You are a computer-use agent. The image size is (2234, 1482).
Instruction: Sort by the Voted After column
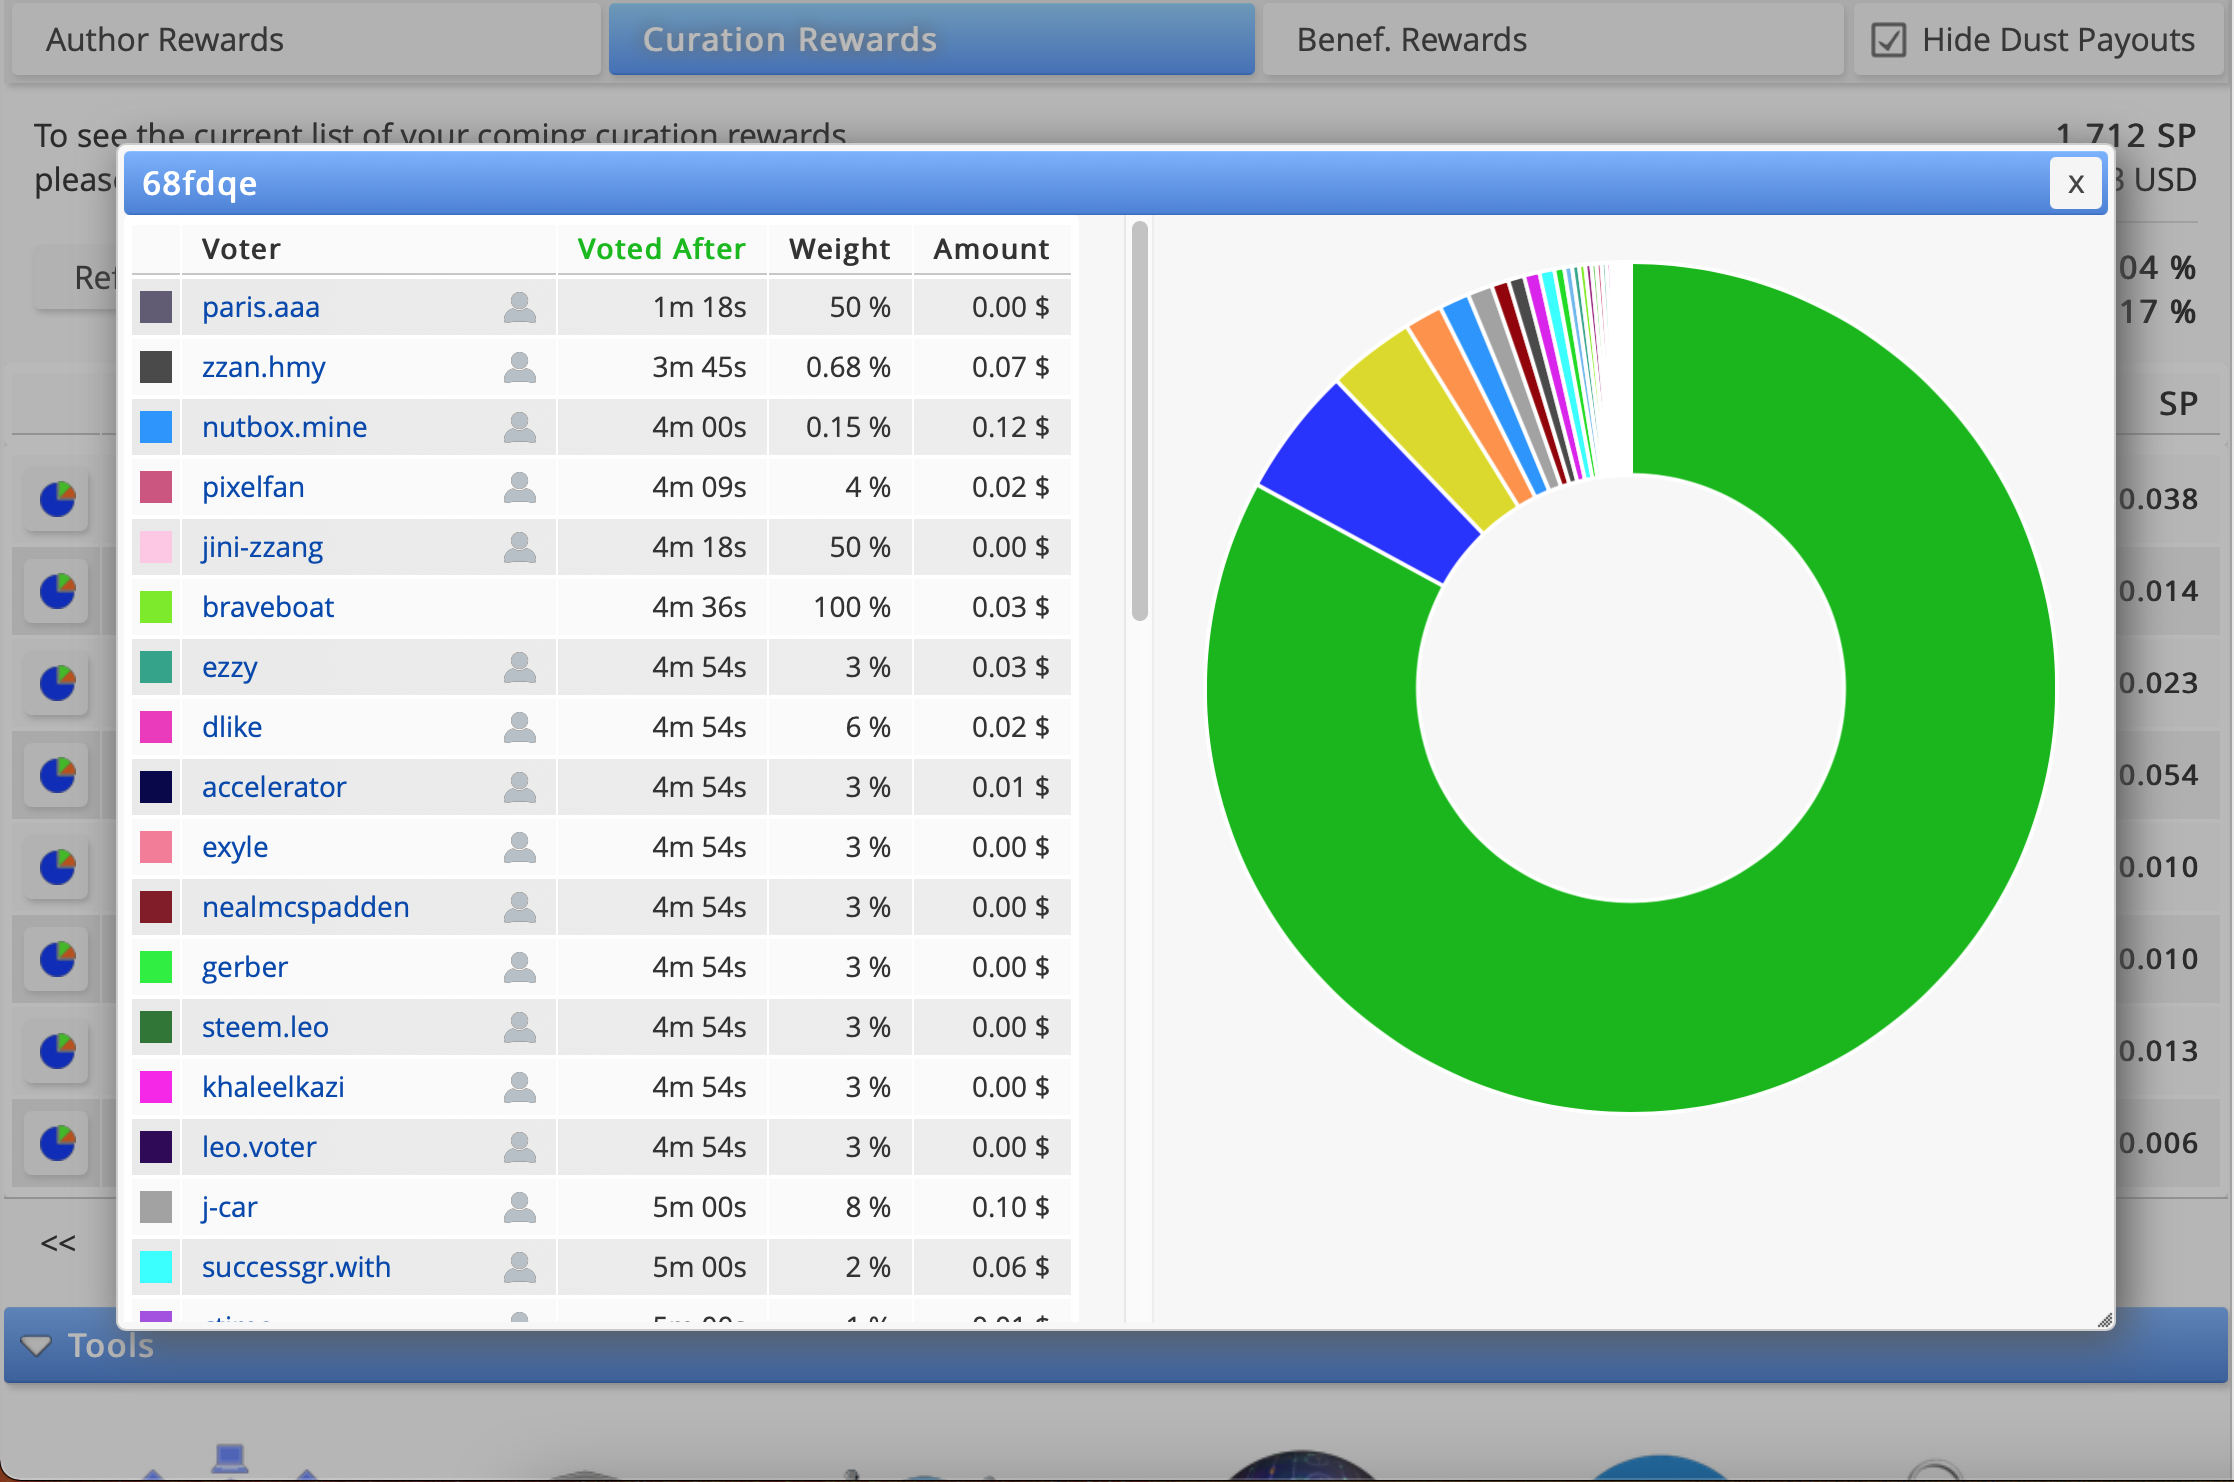(661, 249)
